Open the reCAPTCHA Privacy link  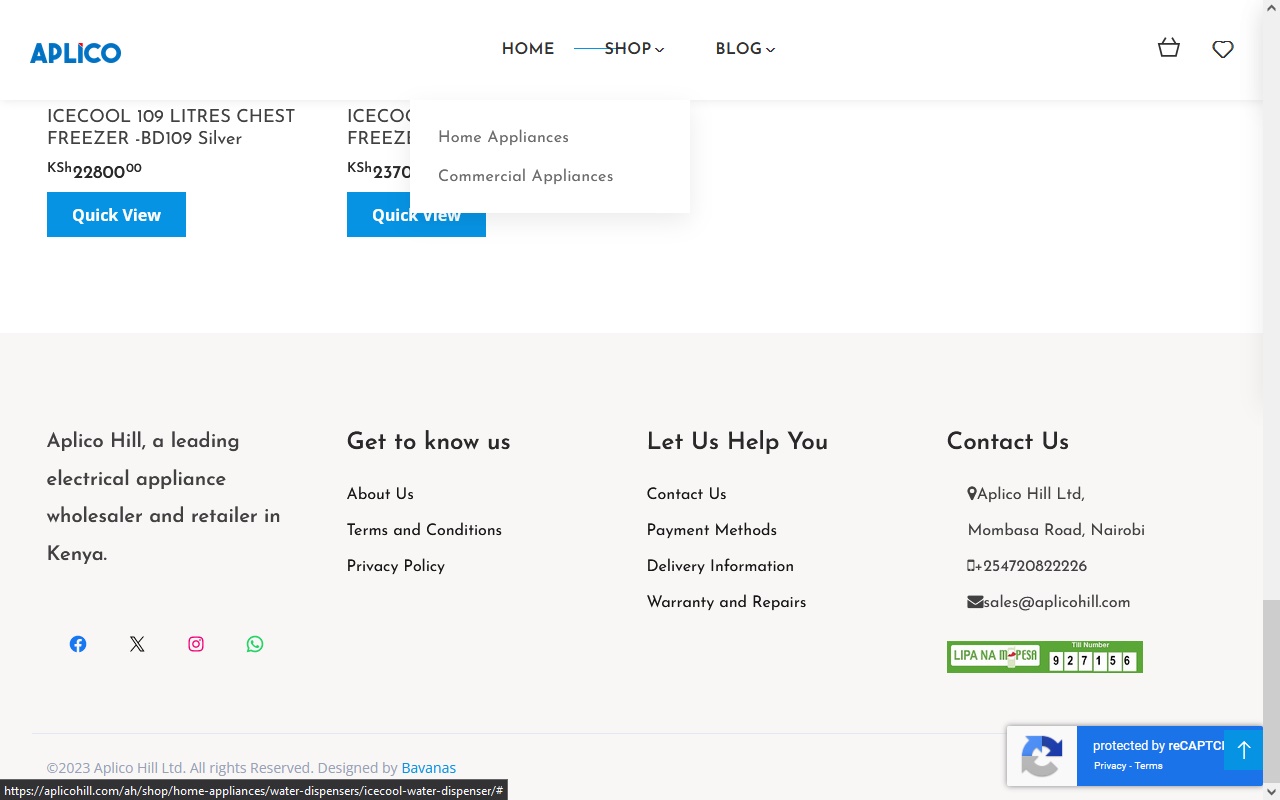[1110, 766]
